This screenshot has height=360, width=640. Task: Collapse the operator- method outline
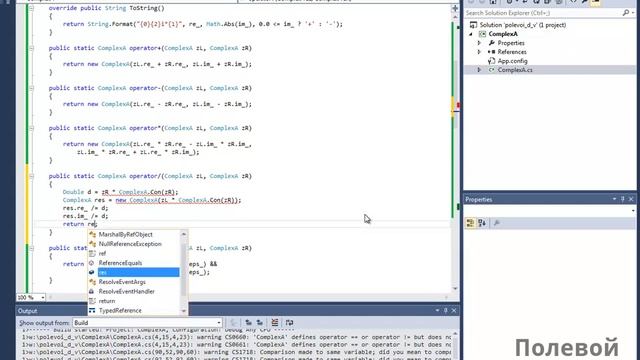[31, 88]
